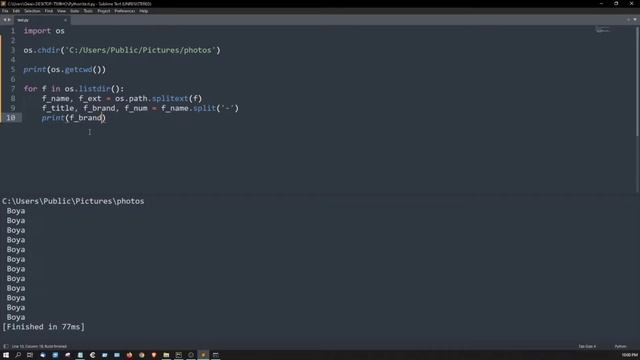Viewport: 640px width, 360px height.
Task: Open the Sublime Text taskbar icon
Action: 203,355
